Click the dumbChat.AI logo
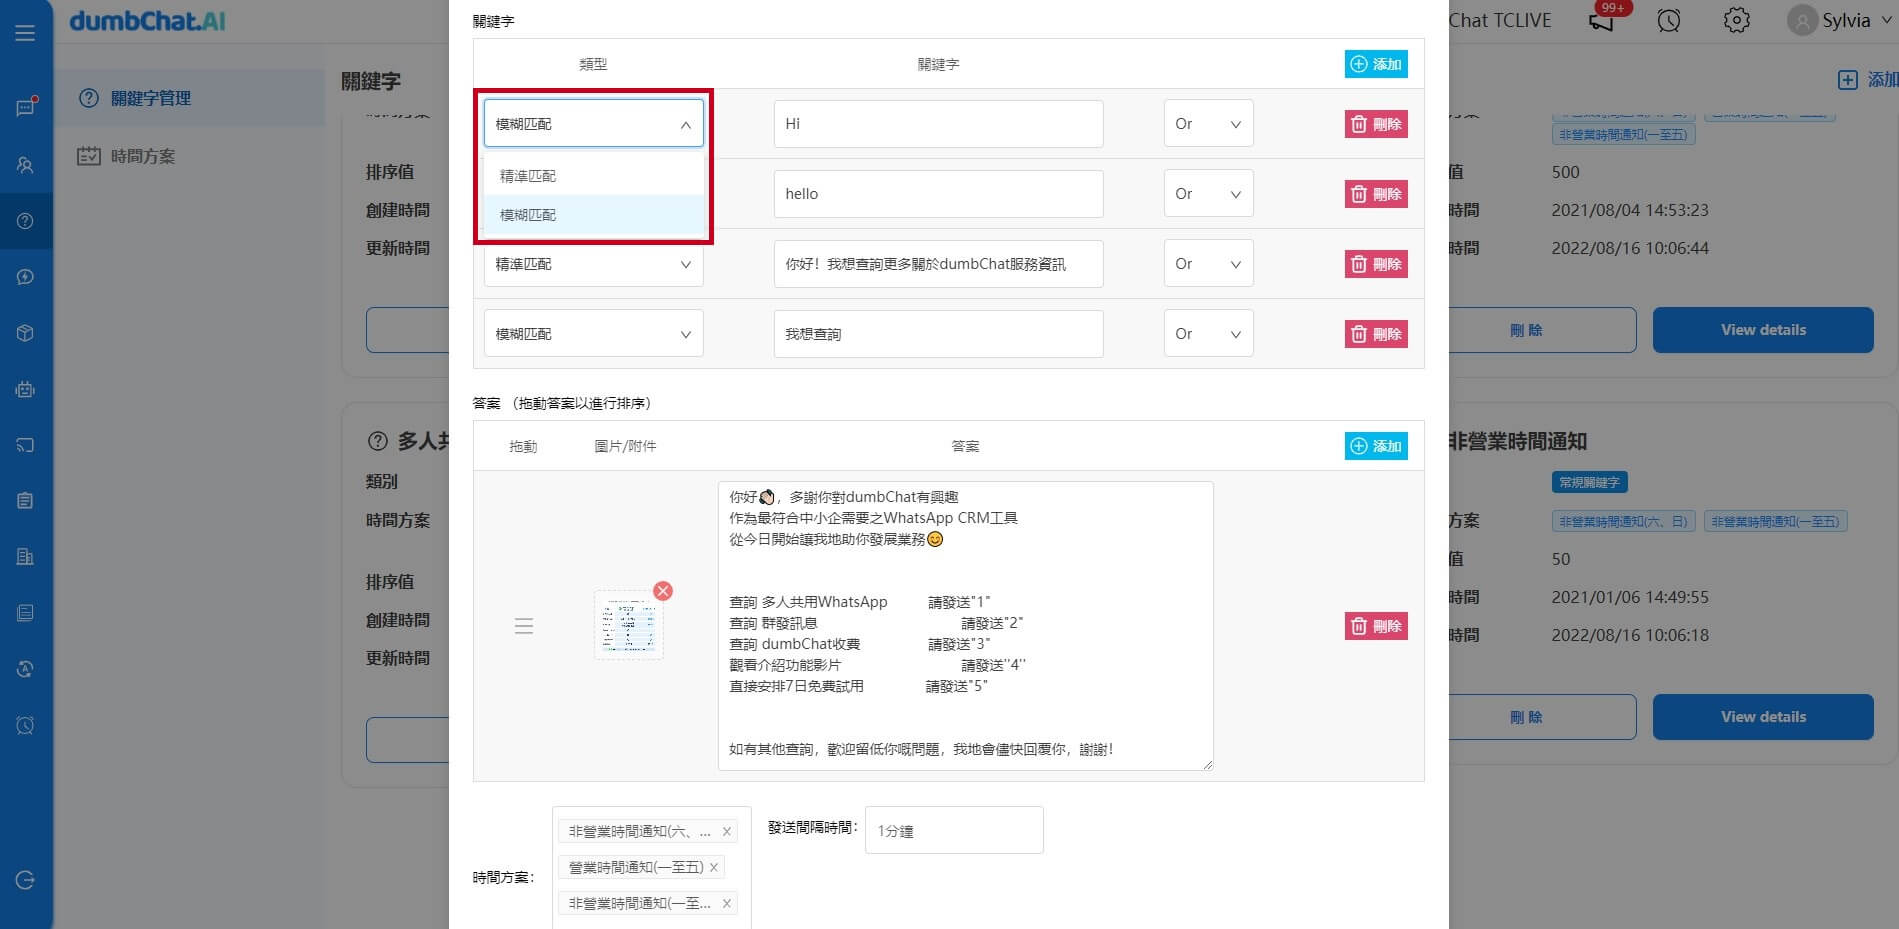The width and height of the screenshot is (1899, 929). click(x=148, y=20)
